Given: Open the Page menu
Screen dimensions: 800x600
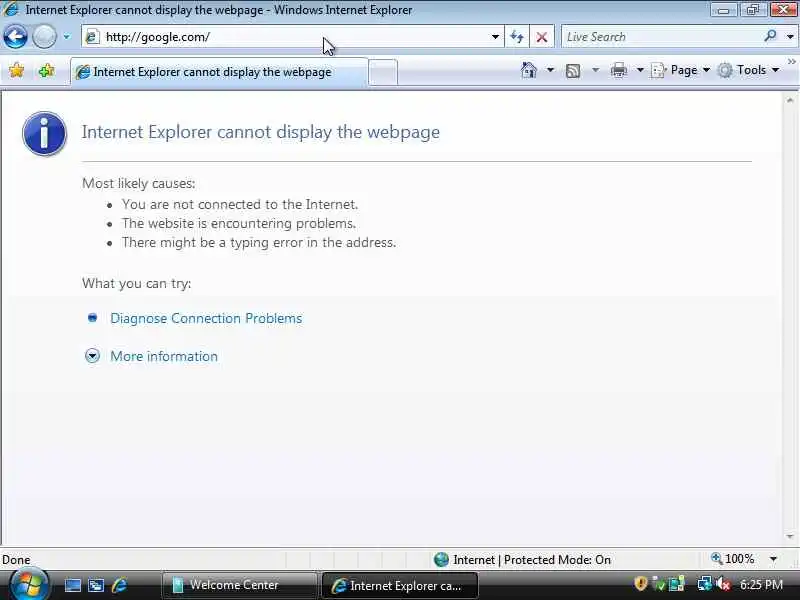Looking at the screenshot, I should click(x=681, y=70).
